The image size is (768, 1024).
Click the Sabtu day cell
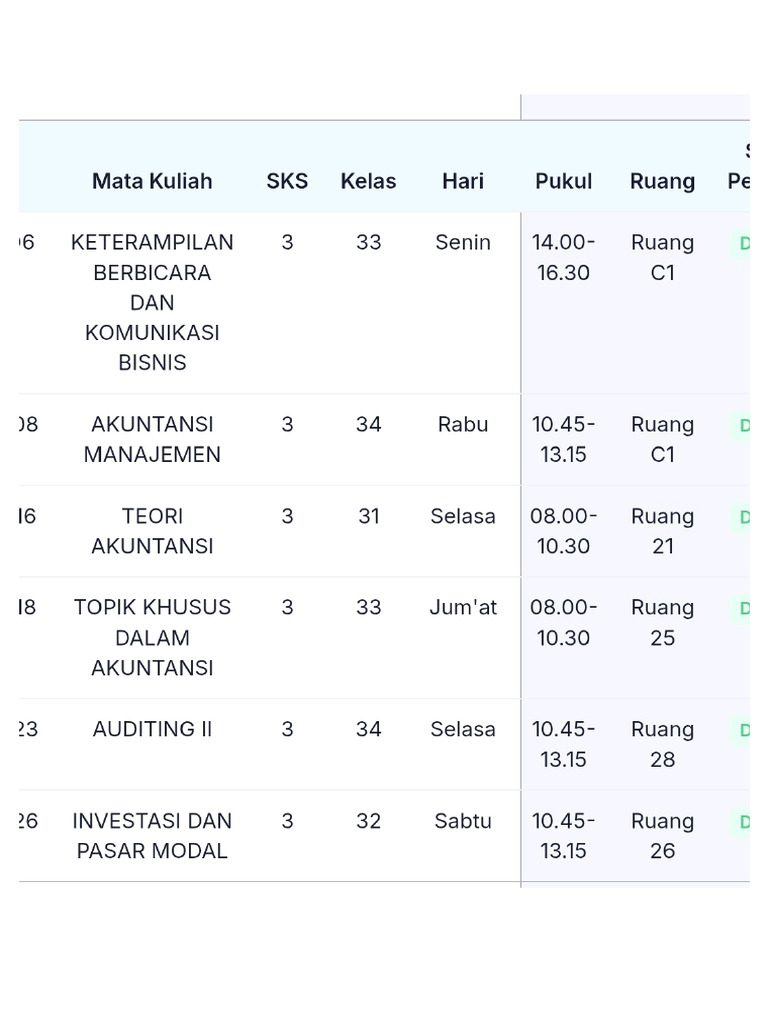463,821
